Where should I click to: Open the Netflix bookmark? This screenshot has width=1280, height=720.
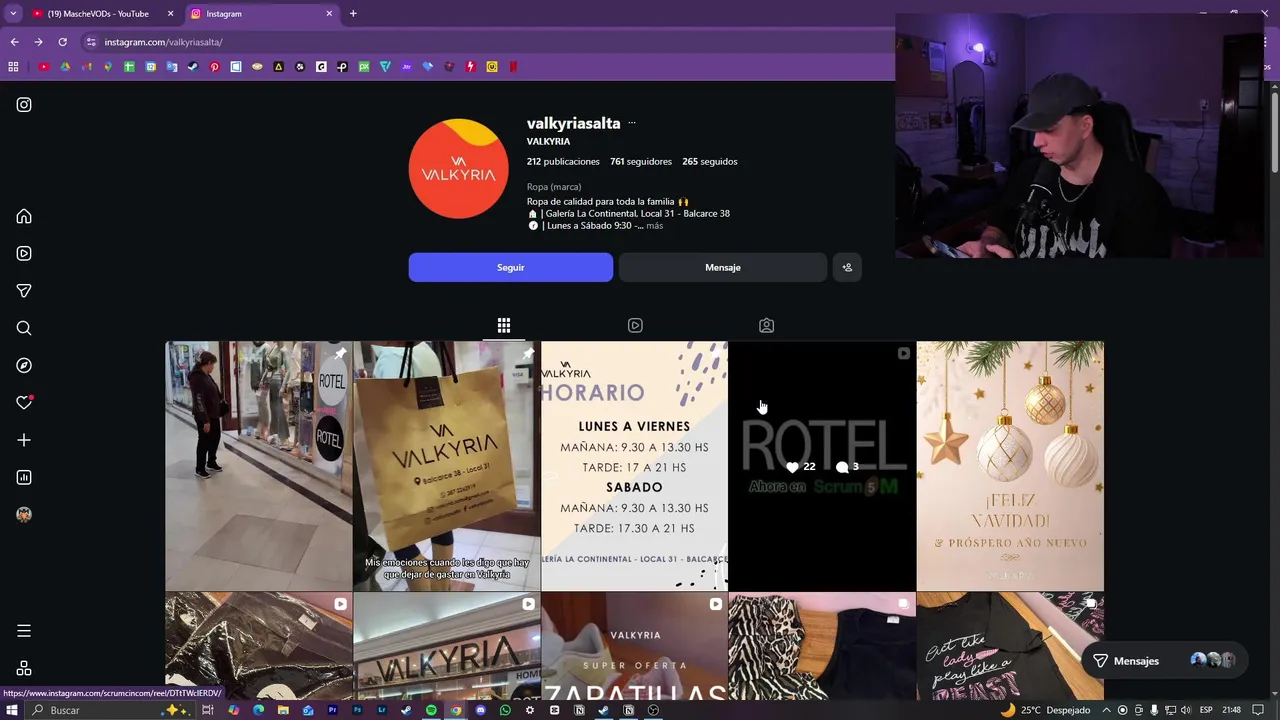(513, 67)
